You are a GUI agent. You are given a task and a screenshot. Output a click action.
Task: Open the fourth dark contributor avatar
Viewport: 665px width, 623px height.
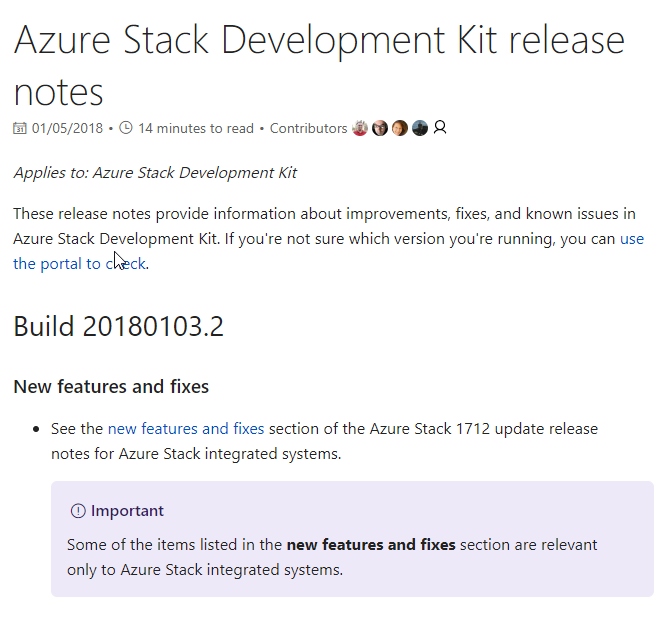coord(419,128)
